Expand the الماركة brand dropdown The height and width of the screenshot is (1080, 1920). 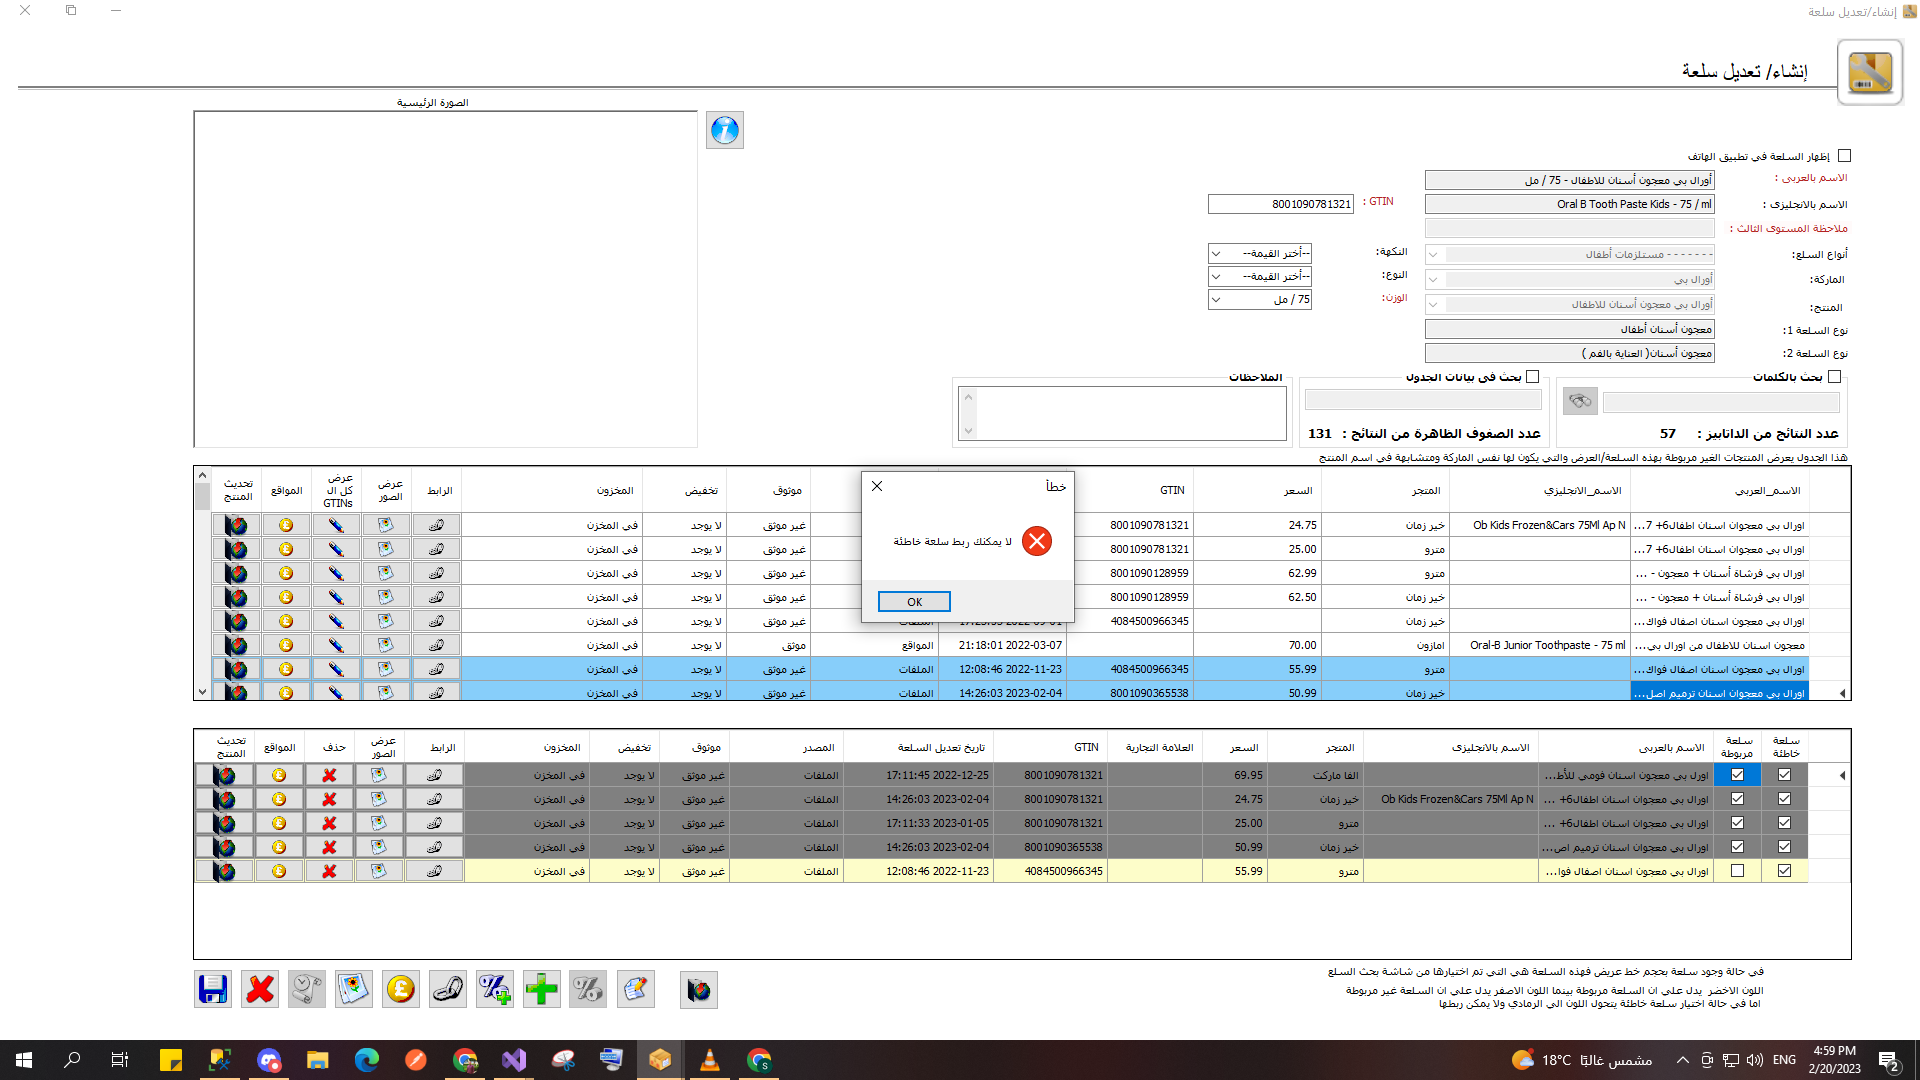1433,280
